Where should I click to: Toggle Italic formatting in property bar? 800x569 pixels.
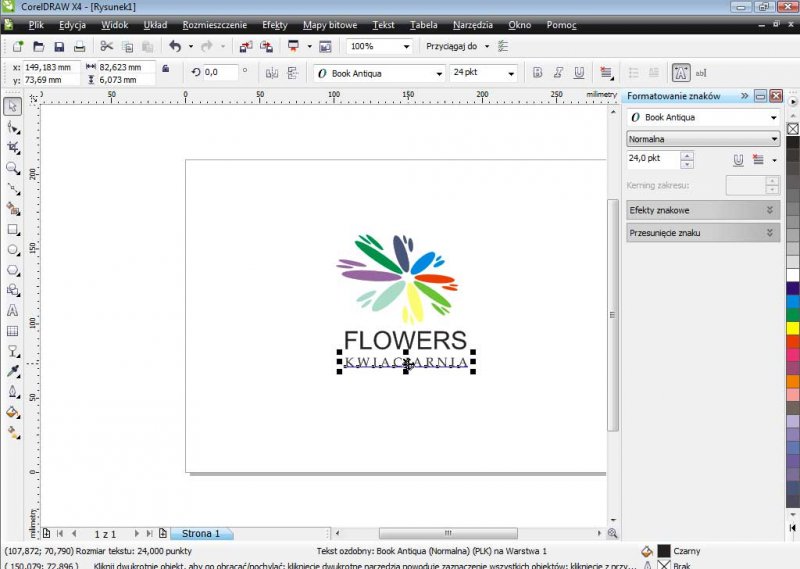tap(558, 73)
